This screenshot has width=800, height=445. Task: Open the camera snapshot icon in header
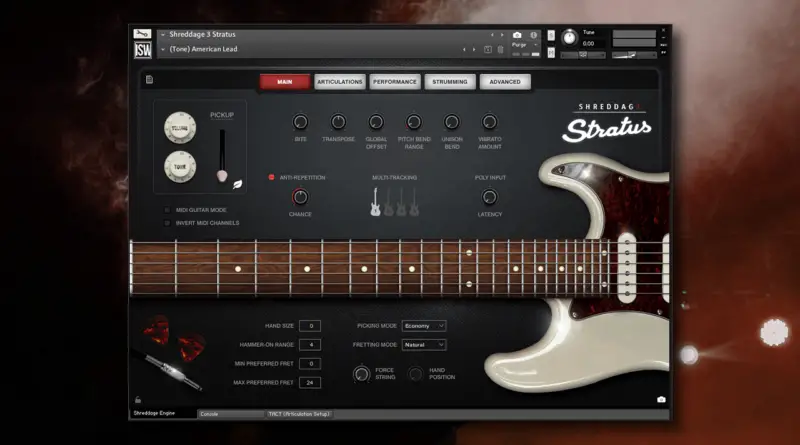coord(517,35)
